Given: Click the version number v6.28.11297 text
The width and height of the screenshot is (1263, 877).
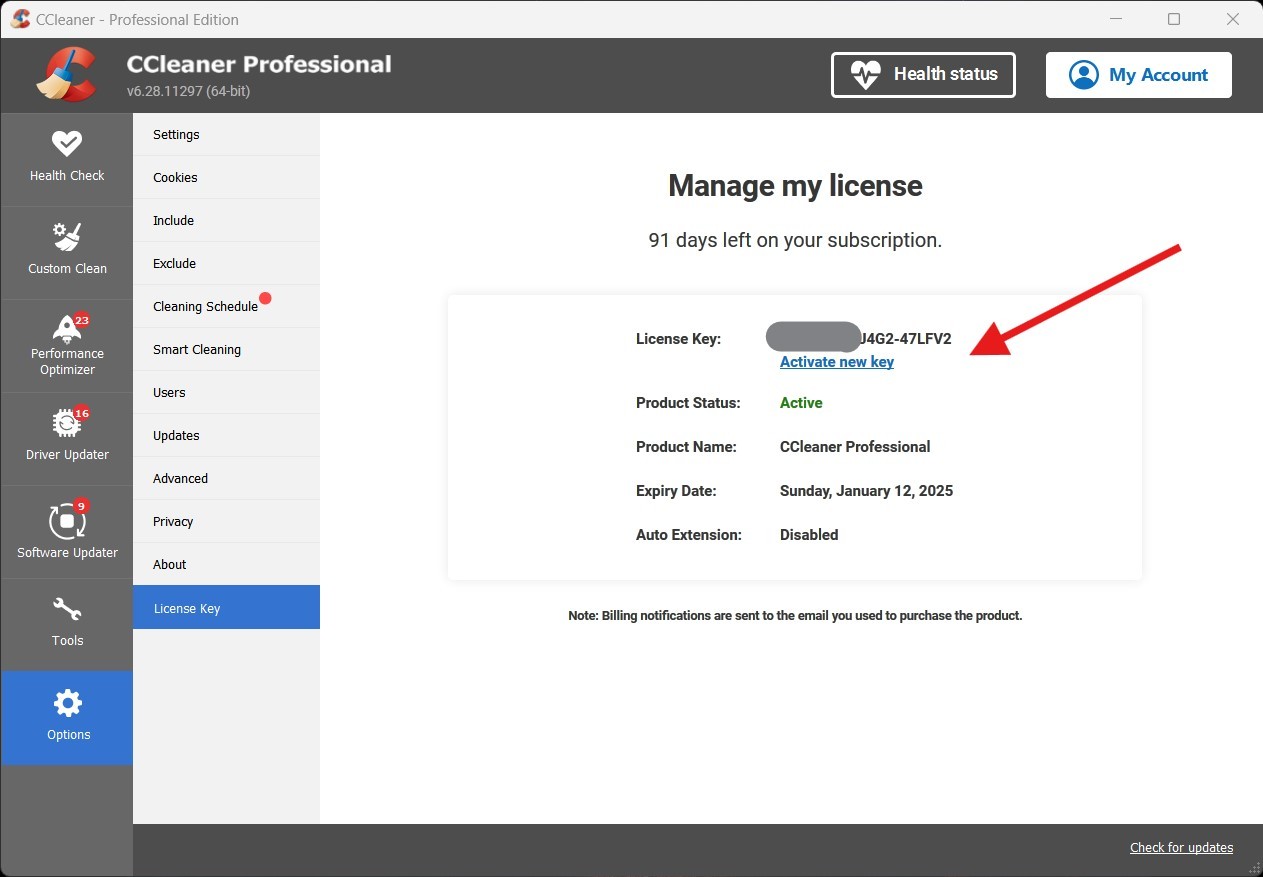Looking at the screenshot, I should coord(188,91).
